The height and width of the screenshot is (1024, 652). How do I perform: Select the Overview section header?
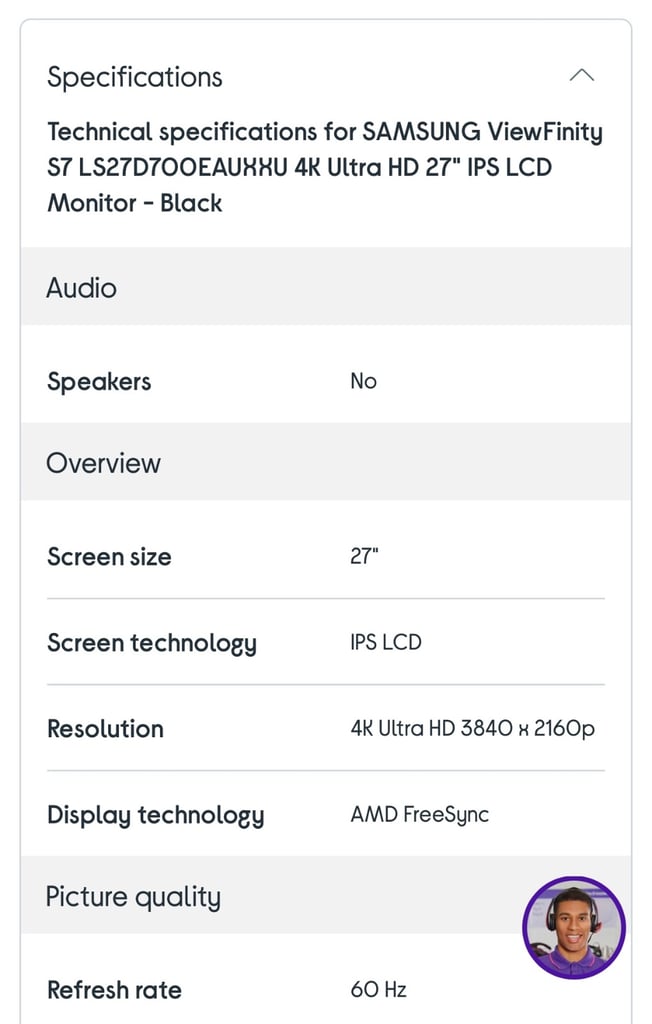104,463
